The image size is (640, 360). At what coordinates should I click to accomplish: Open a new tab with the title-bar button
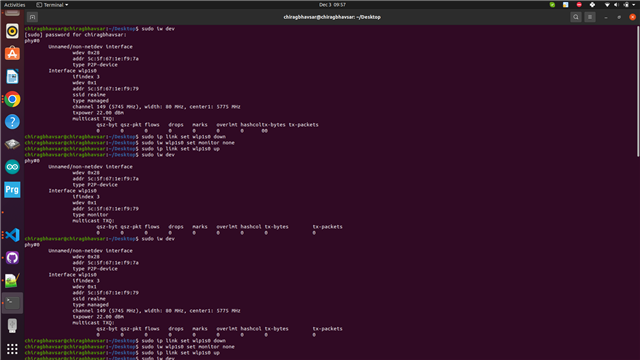pos(33,17)
